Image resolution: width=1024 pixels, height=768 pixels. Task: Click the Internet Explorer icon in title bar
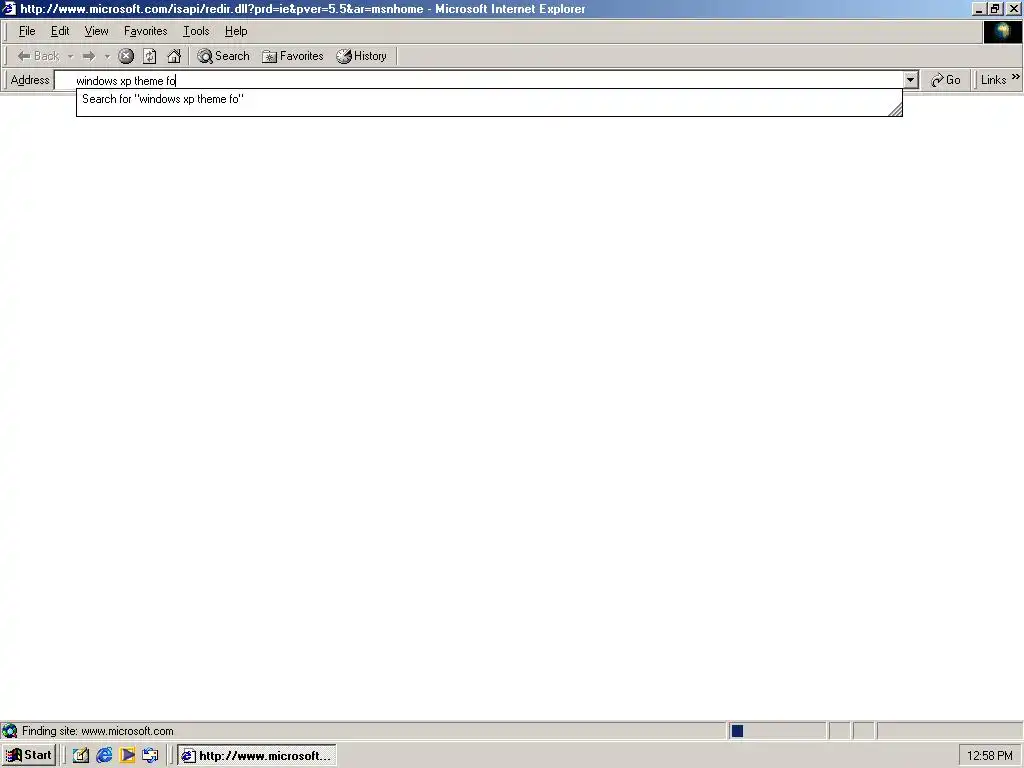point(9,8)
